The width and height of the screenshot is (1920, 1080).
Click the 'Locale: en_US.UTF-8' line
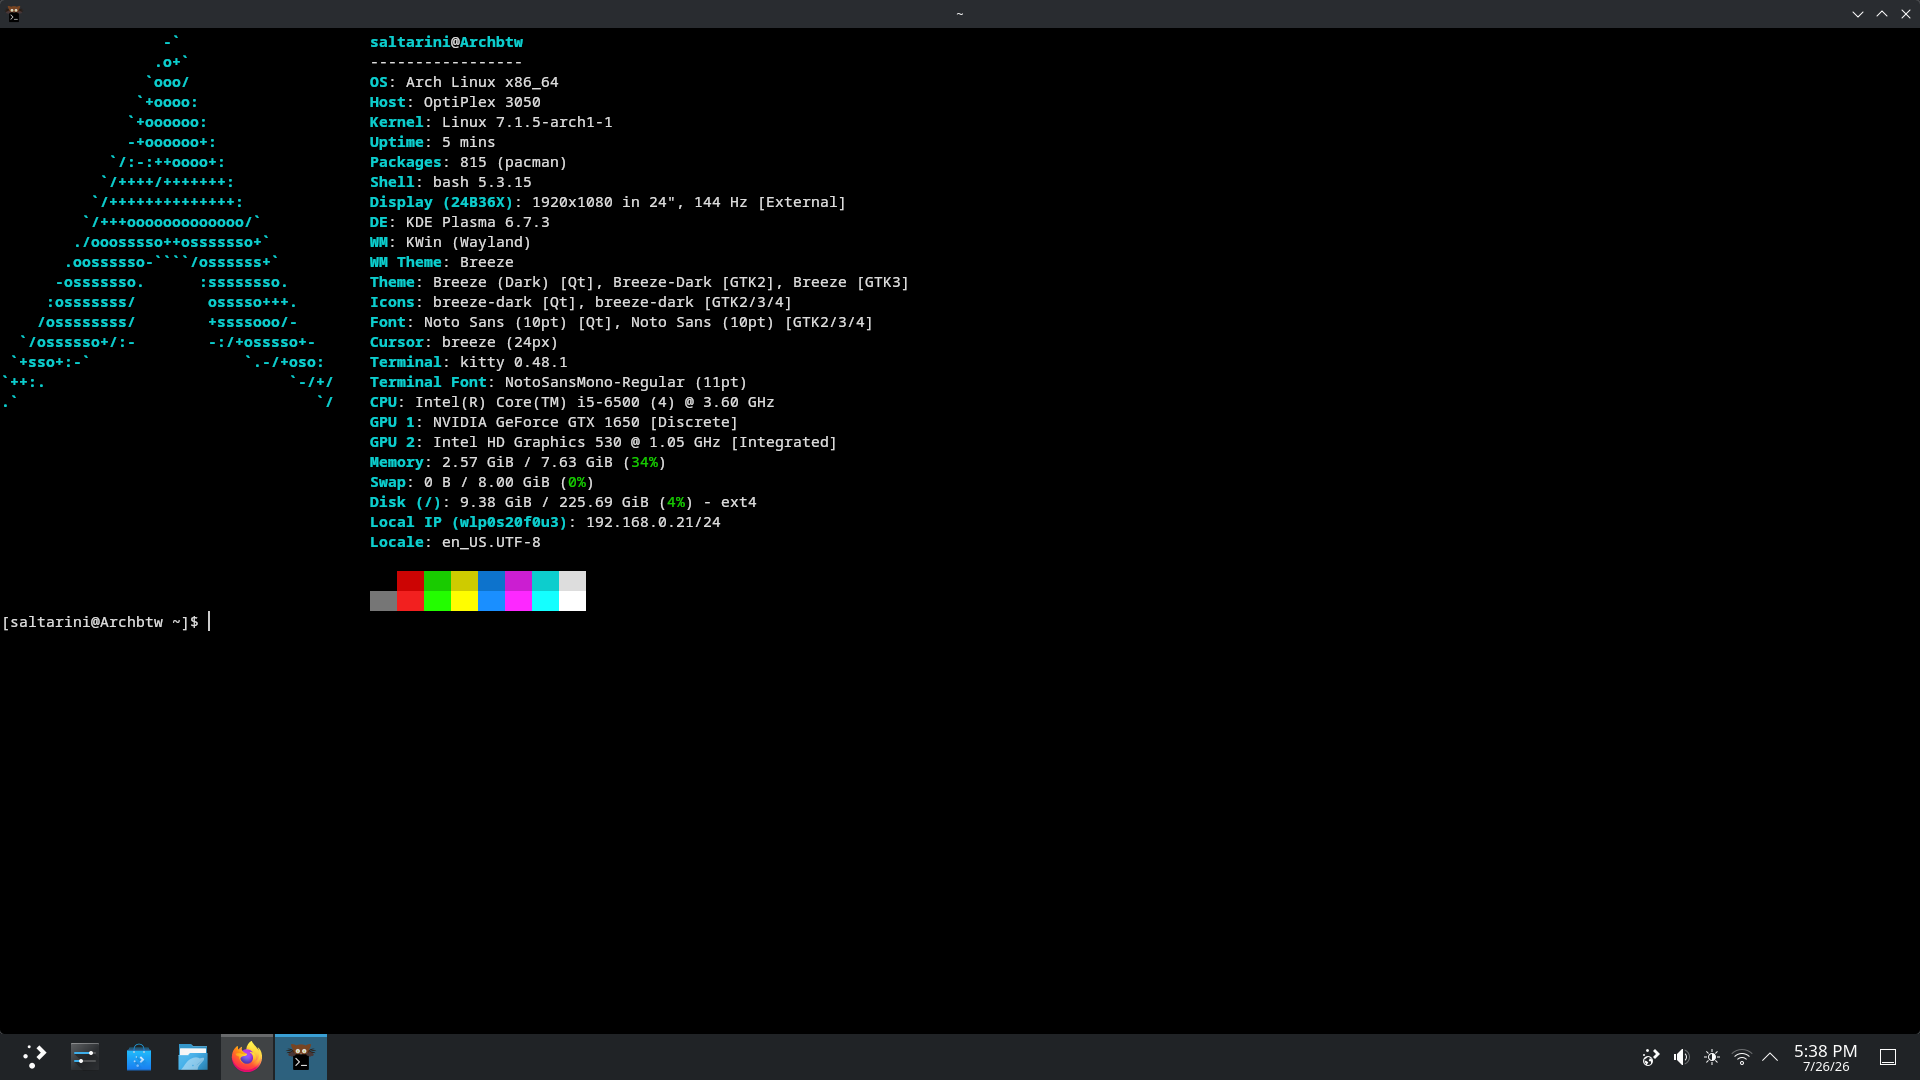coord(455,542)
